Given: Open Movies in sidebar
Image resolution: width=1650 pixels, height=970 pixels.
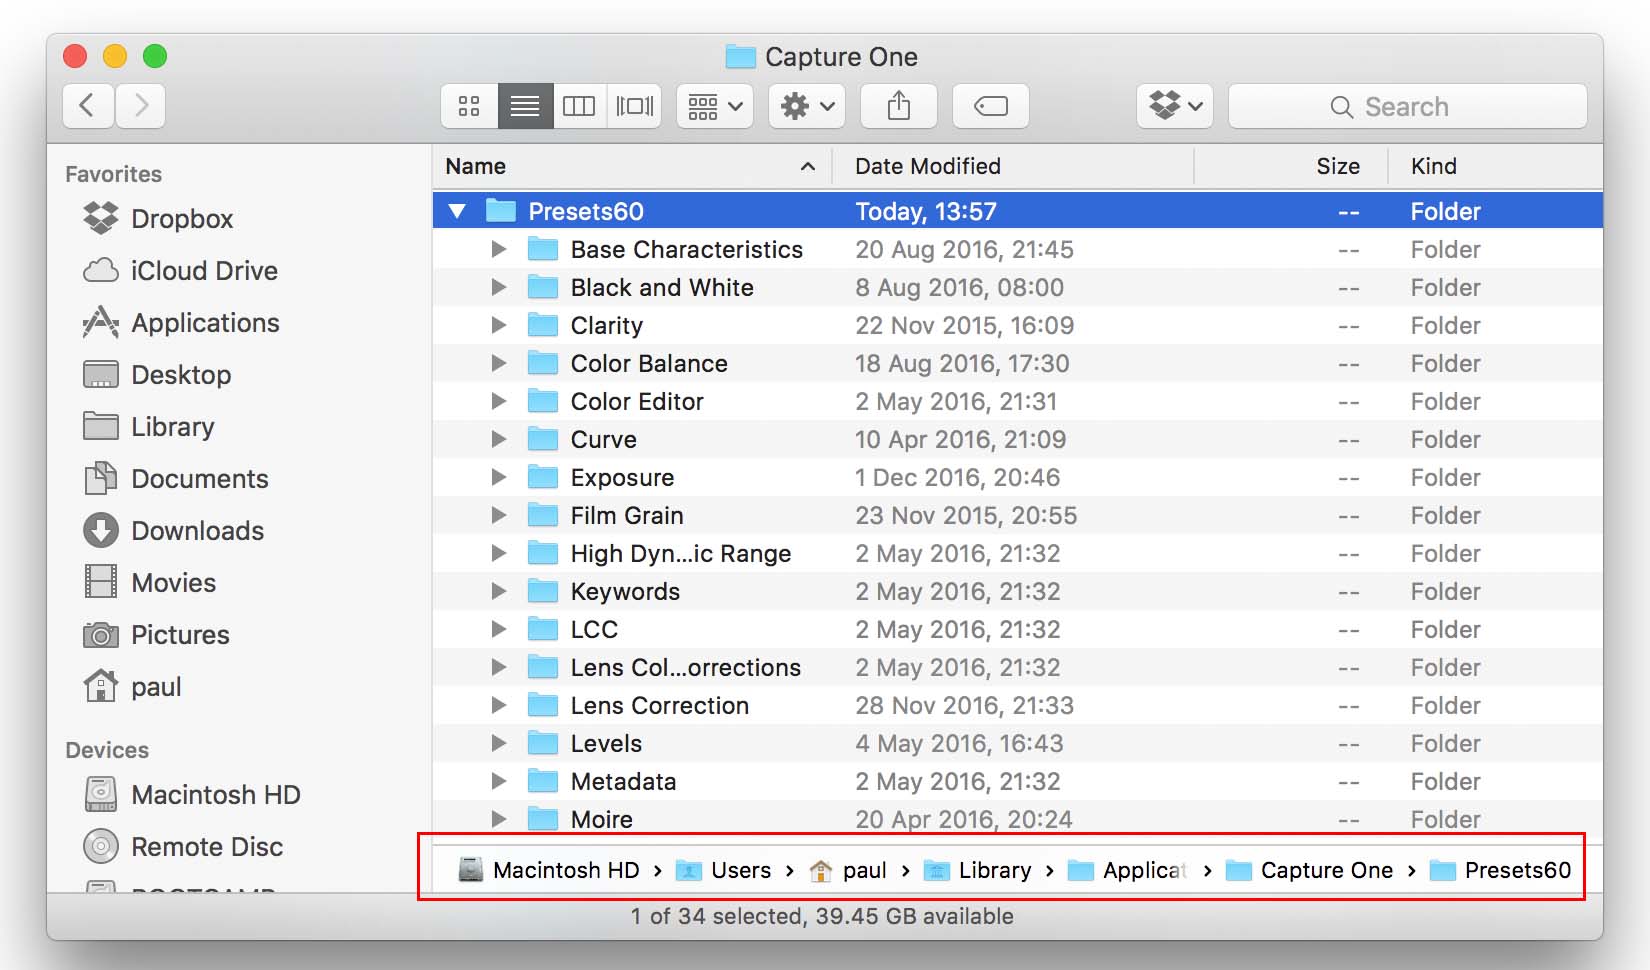Looking at the screenshot, I should [x=150, y=583].
